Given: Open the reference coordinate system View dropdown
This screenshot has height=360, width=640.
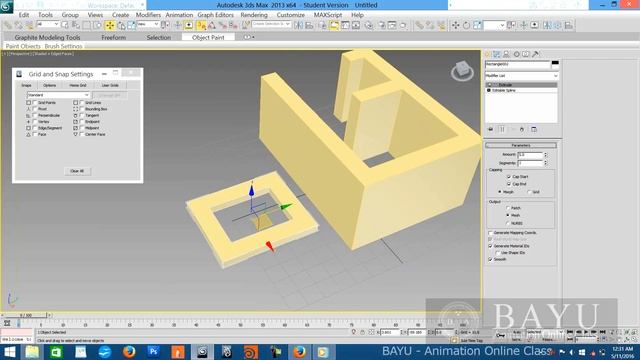Looking at the screenshot, I should coord(148,24).
